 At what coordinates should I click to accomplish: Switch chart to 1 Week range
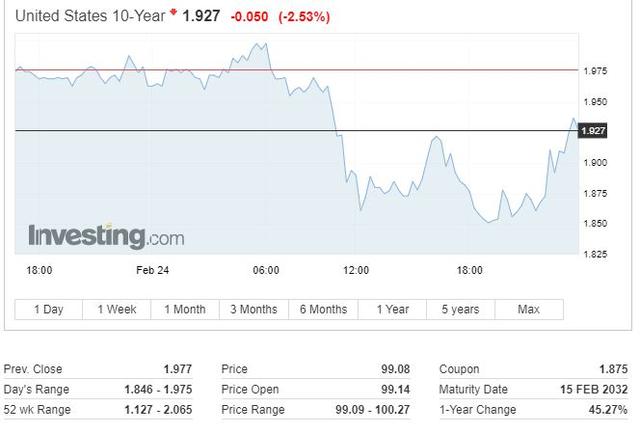117,309
